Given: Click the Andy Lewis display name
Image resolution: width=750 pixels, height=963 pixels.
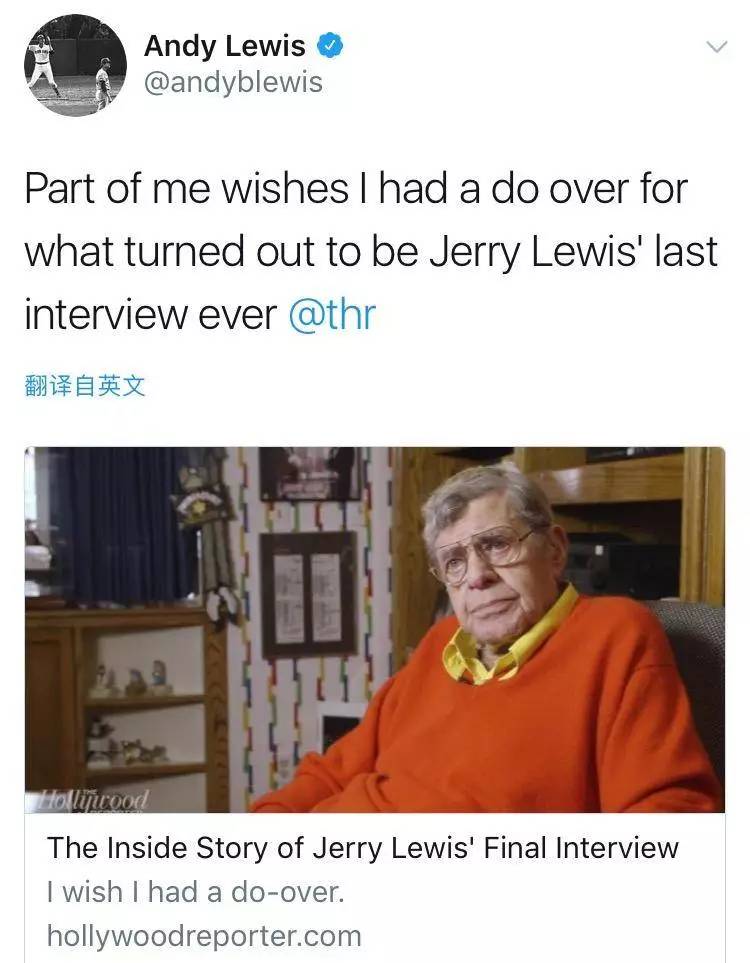Looking at the screenshot, I should point(225,45).
